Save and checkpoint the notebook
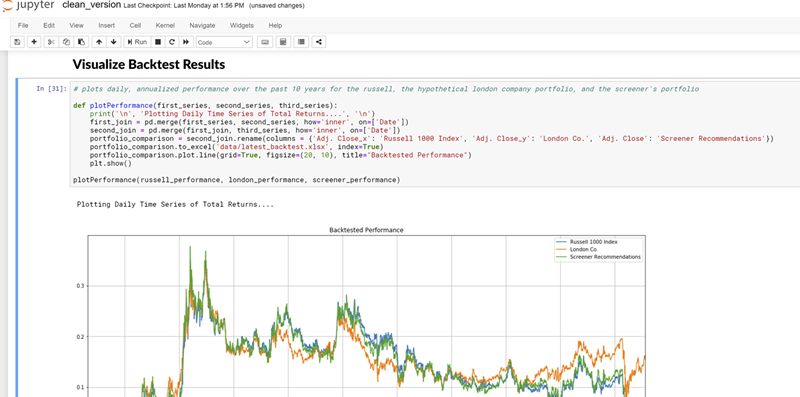800x397 pixels. coord(17,42)
